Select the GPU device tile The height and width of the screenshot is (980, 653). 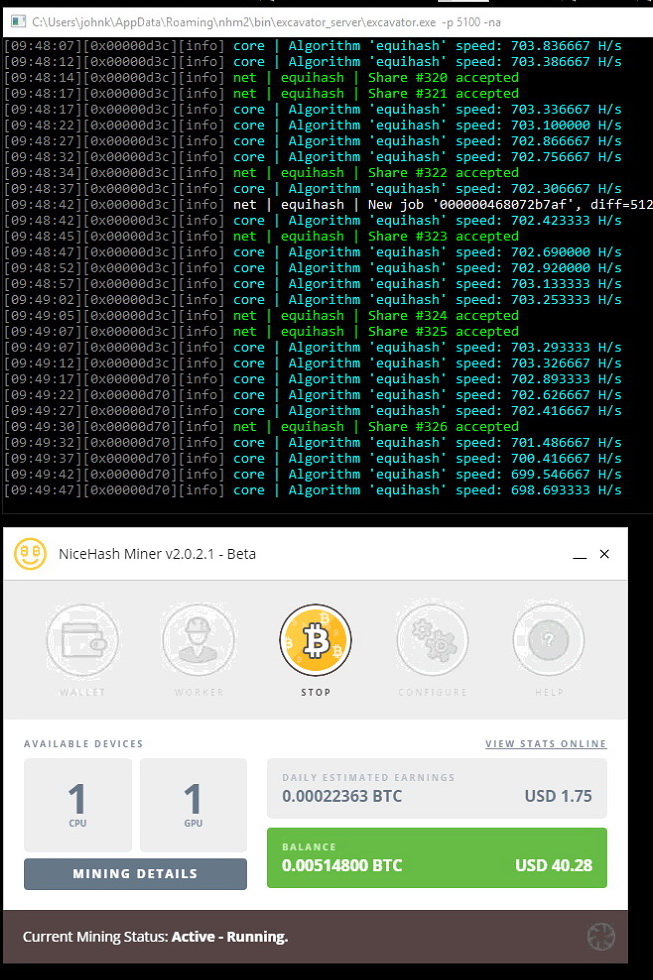click(193, 804)
